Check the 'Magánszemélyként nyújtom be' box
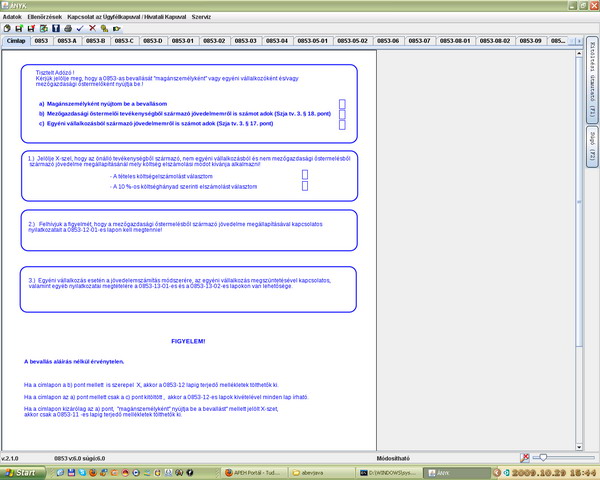 click(343, 104)
